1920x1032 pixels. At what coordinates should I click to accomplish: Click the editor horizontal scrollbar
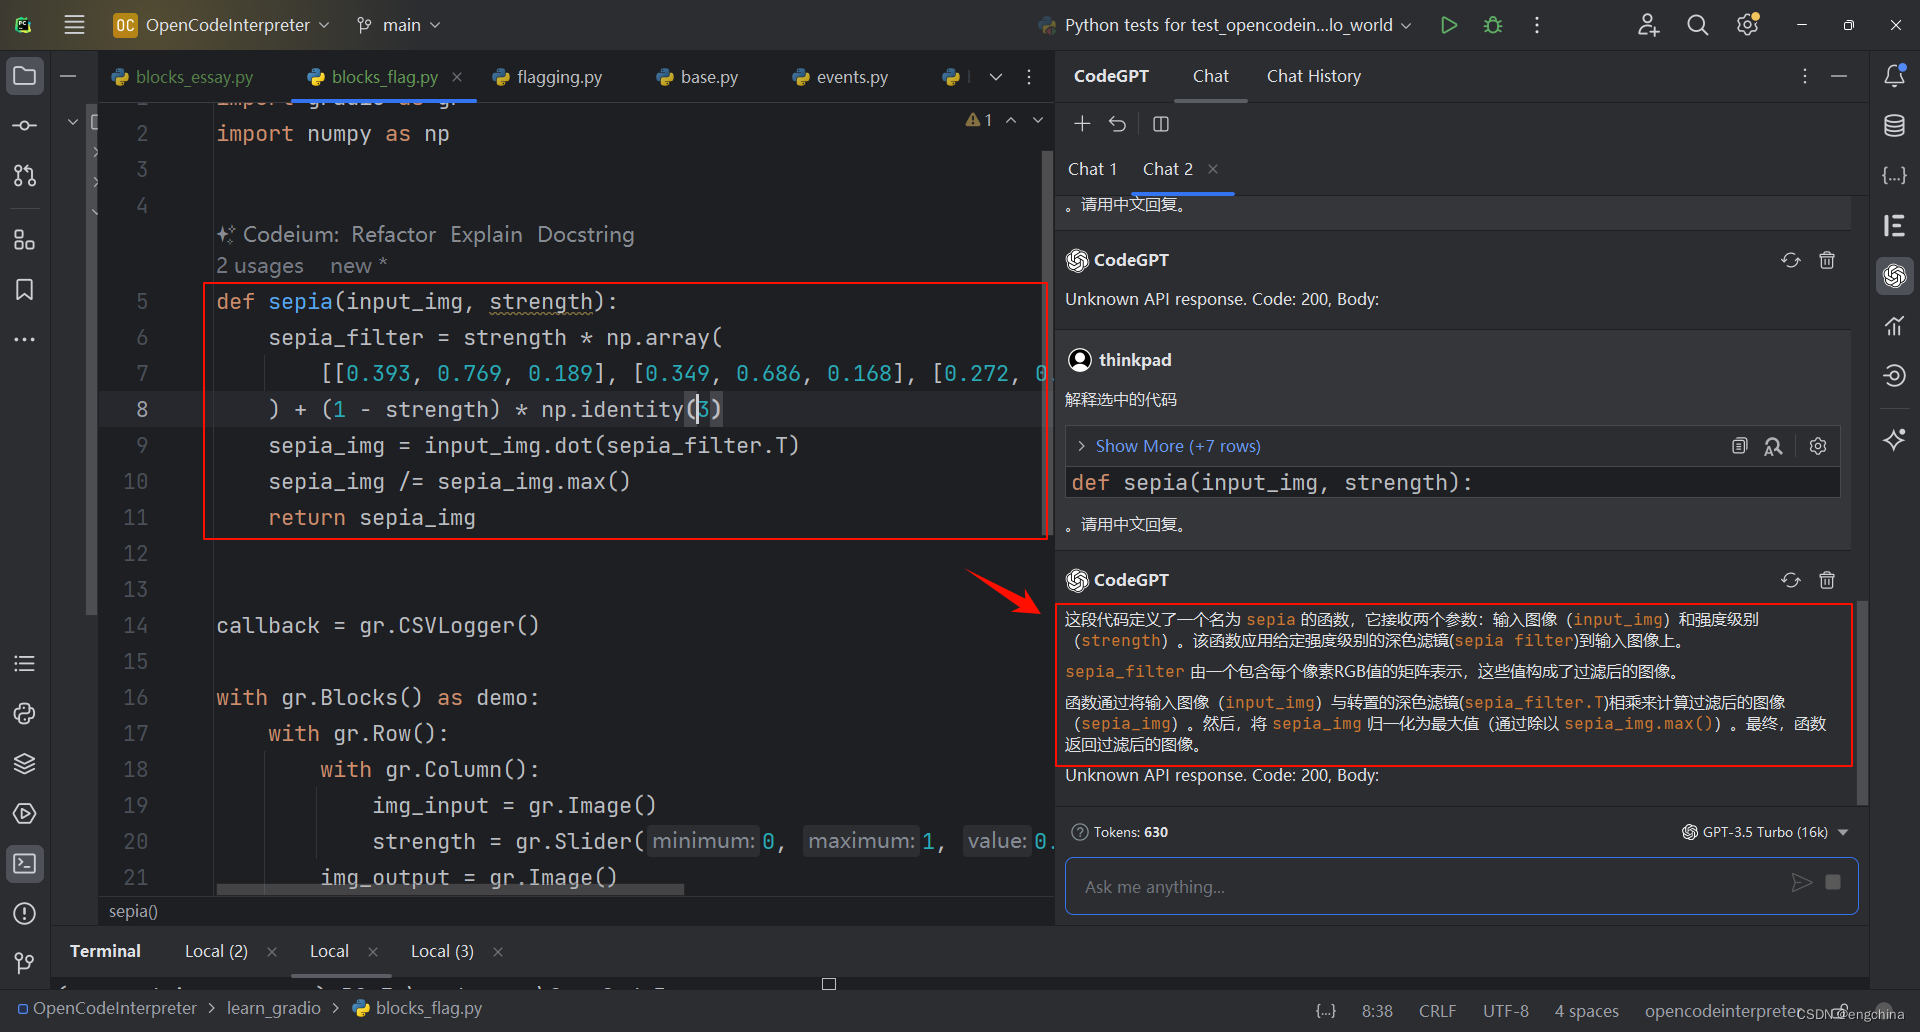[x=450, y=889]
